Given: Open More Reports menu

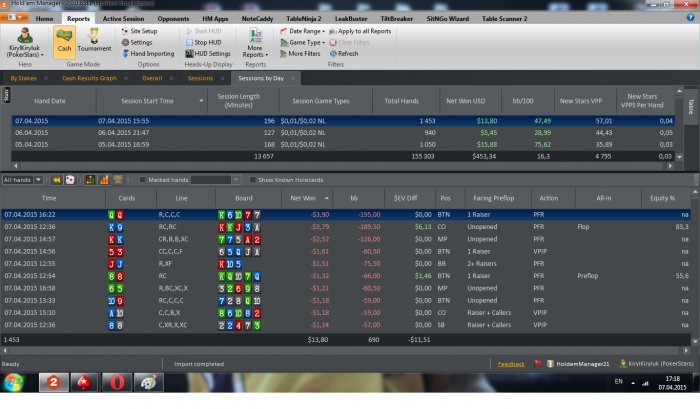Looking at the screenshot, I should click(x=255, y=43).
